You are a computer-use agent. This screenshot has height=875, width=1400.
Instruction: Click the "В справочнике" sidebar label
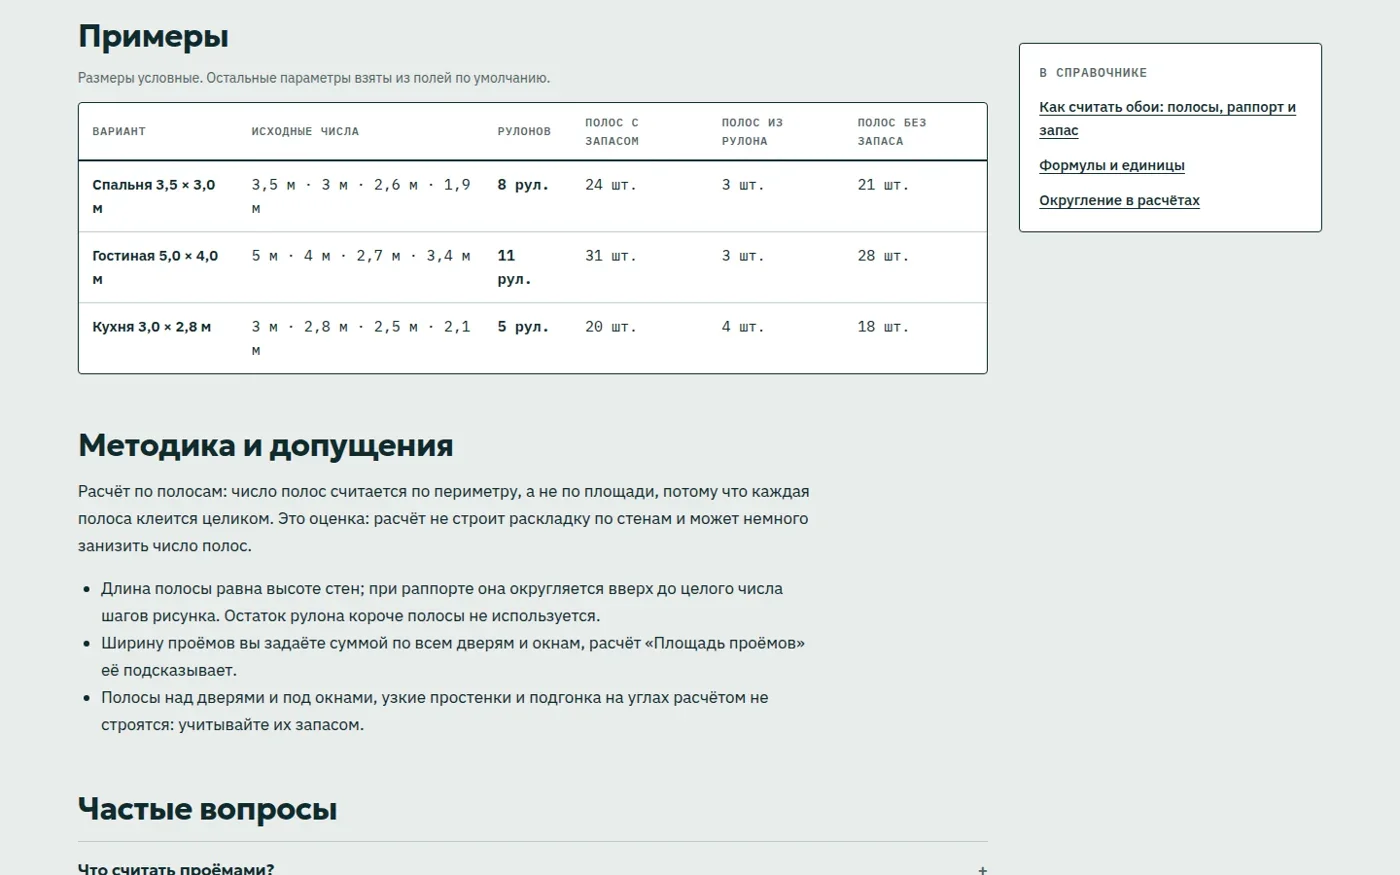[1093, 73]
